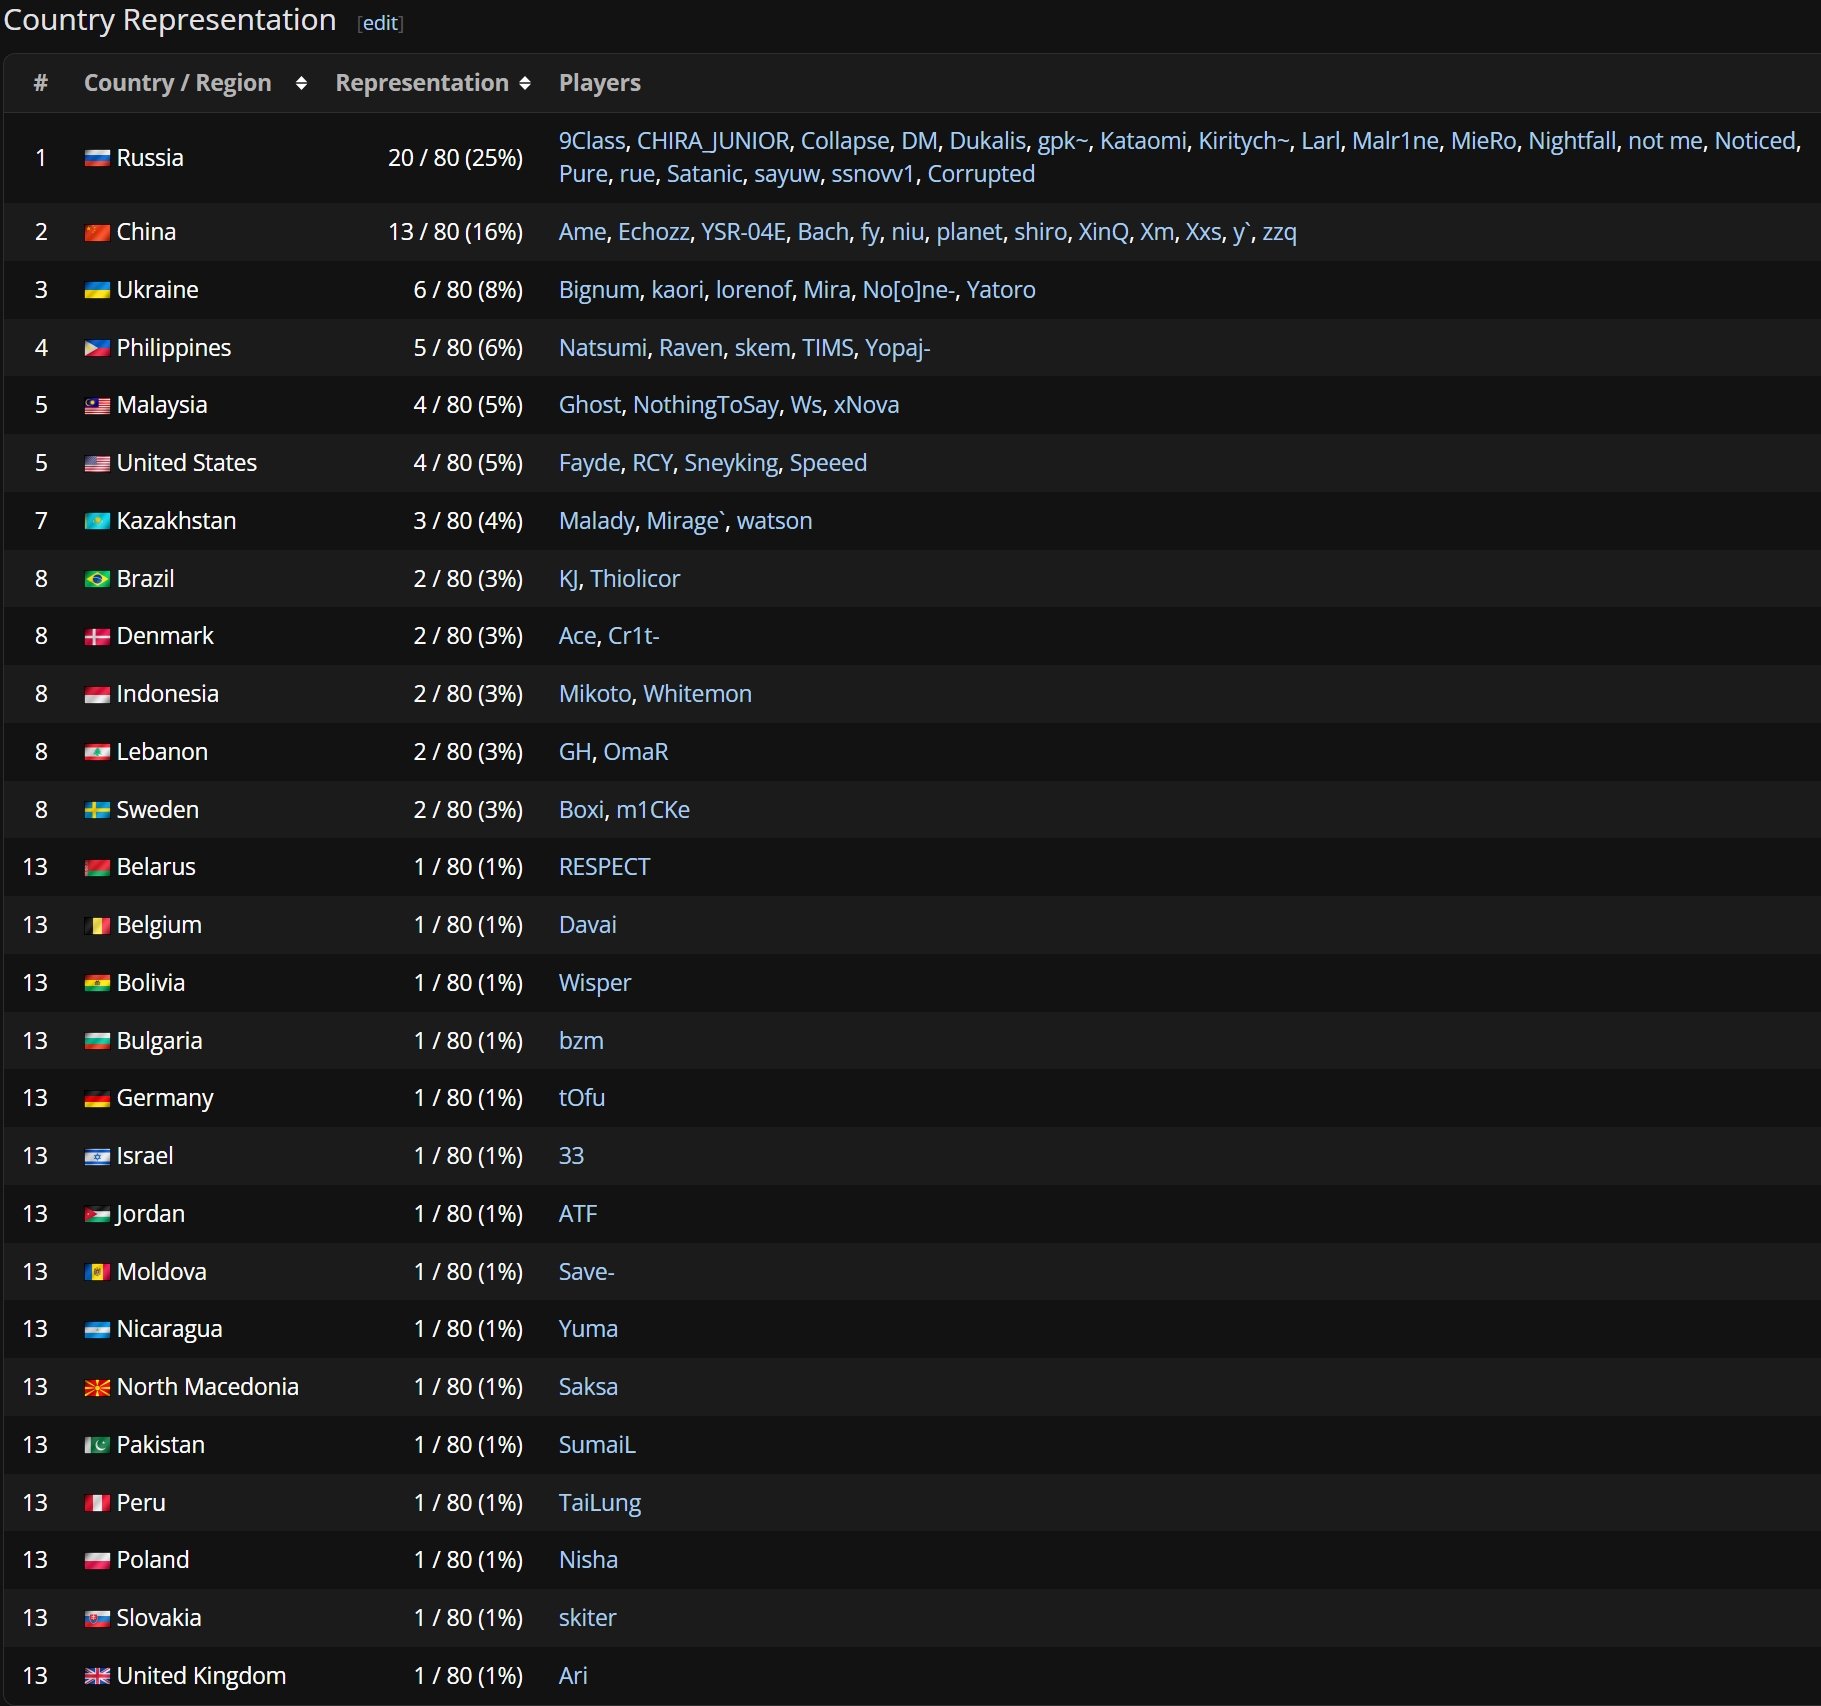Open player page for Wisper
The height and width of the screenshot is (1706, 1821).
(x=595, y=983)
